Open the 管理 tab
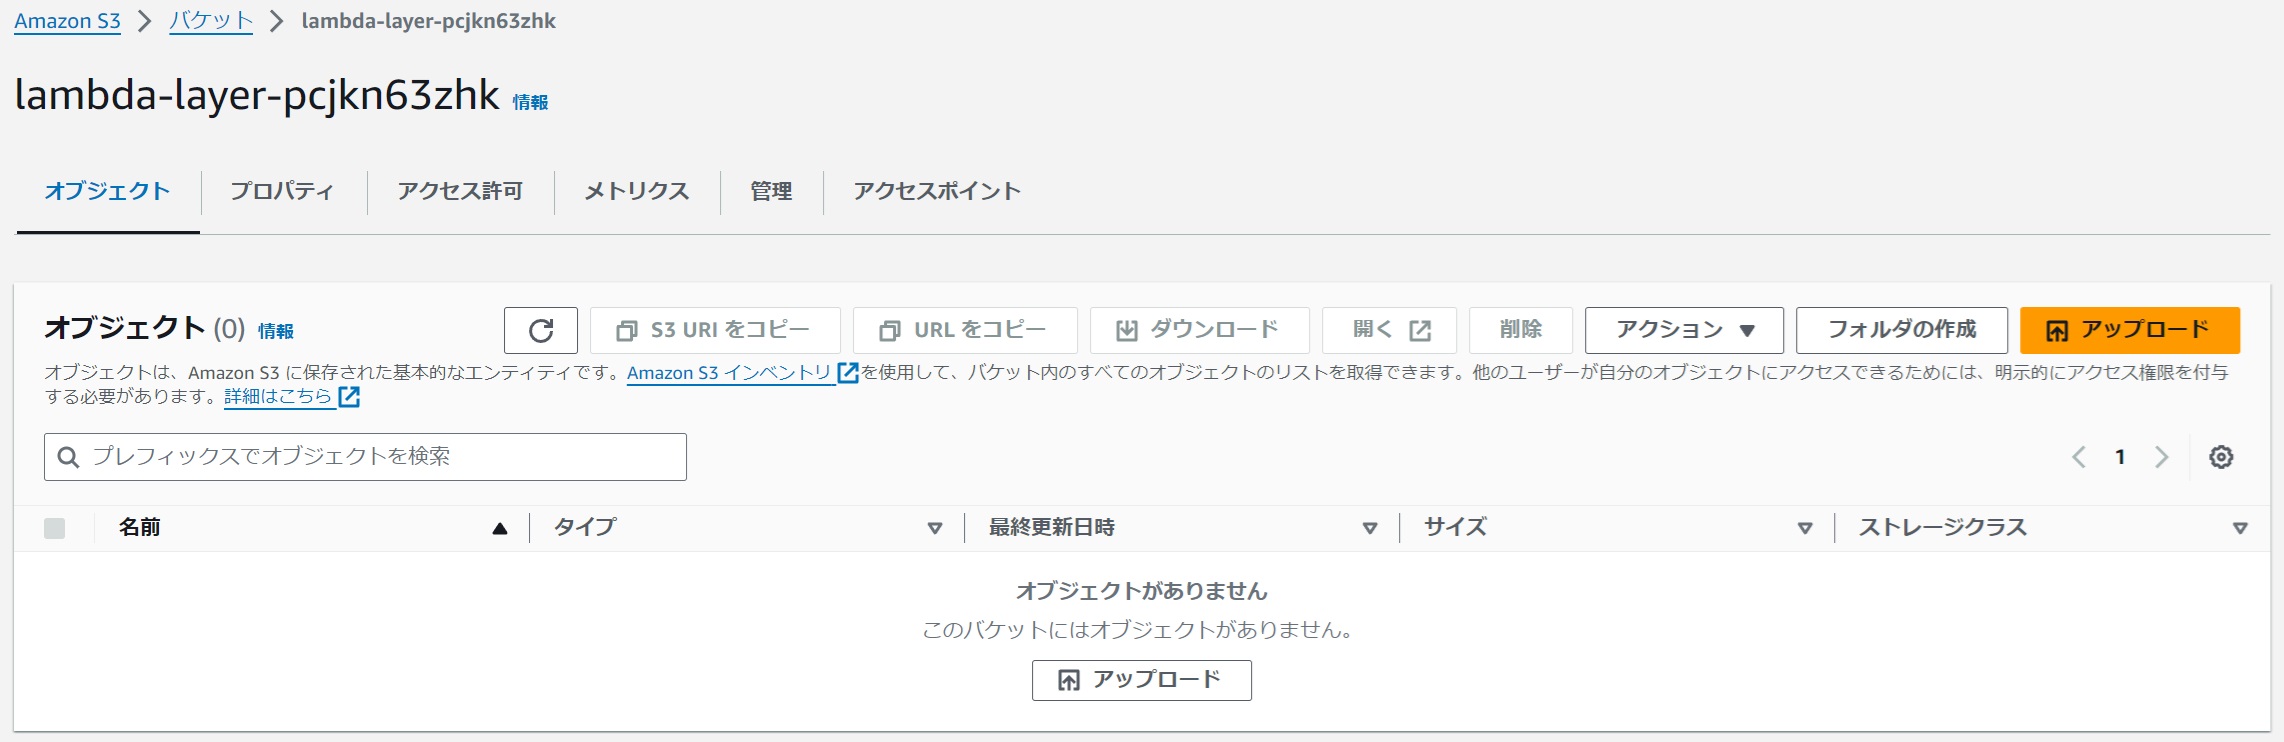Image resolution: width=2284 pixels, height=742 pixels. [x=771, y=191]
